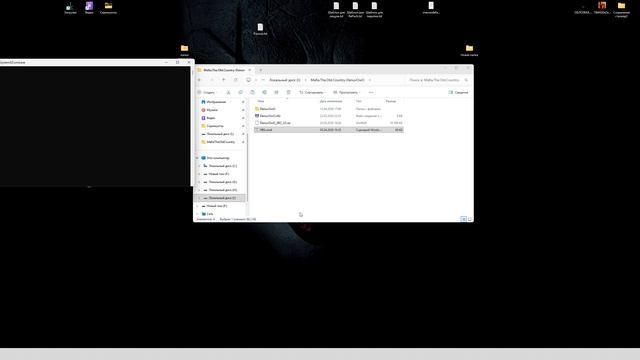This screenshot has width=640, height=360.
Task: Select the Mafia.TheOldCountry Explorer tab
Action: (224, 70)
